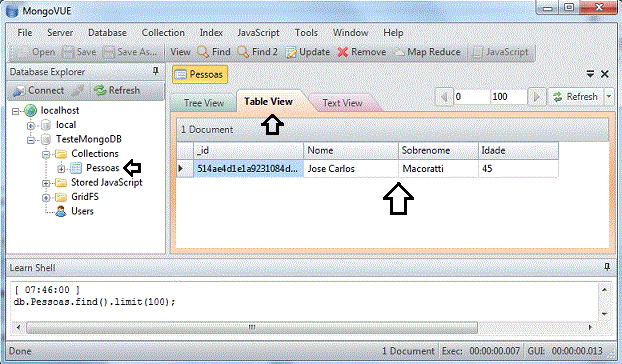The width and height of the screenshot is (622, 364).
Task: Click the Nome column header
Action: click(351, 151)
